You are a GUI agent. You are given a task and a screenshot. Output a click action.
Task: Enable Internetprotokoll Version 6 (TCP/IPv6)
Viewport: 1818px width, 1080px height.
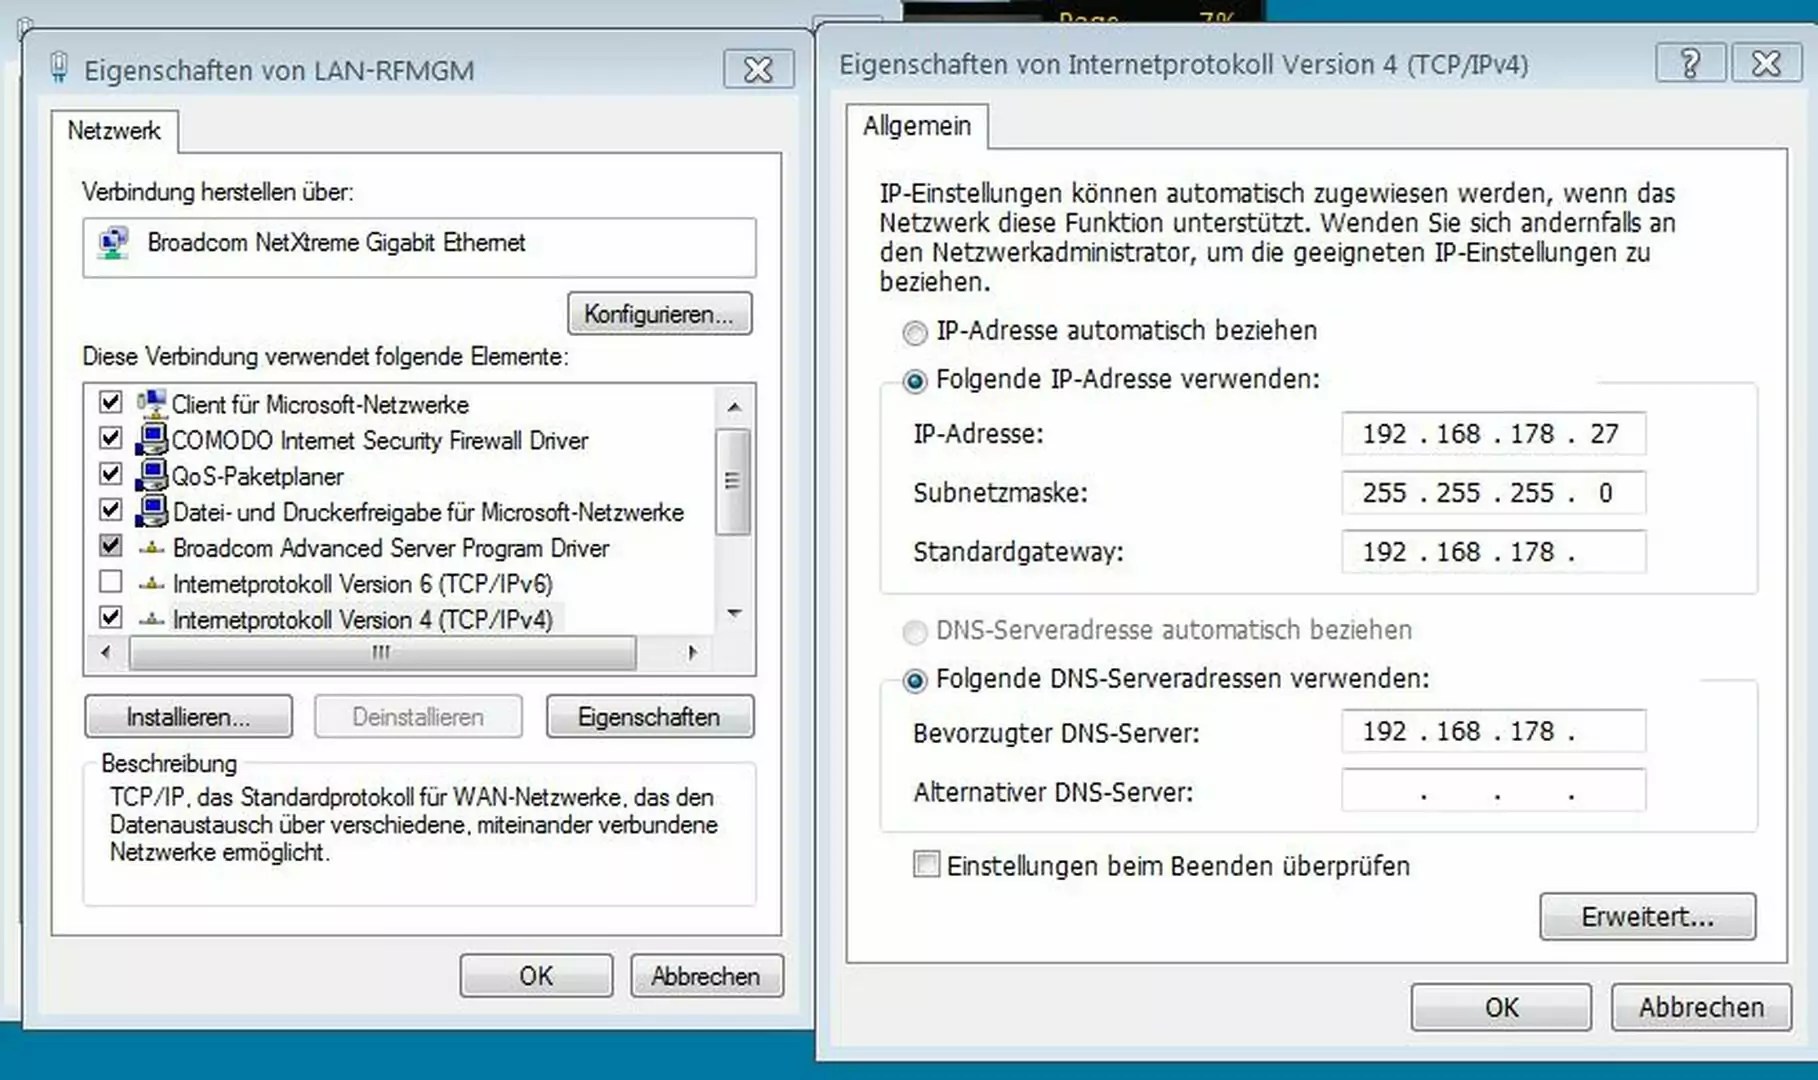point(110,583)
